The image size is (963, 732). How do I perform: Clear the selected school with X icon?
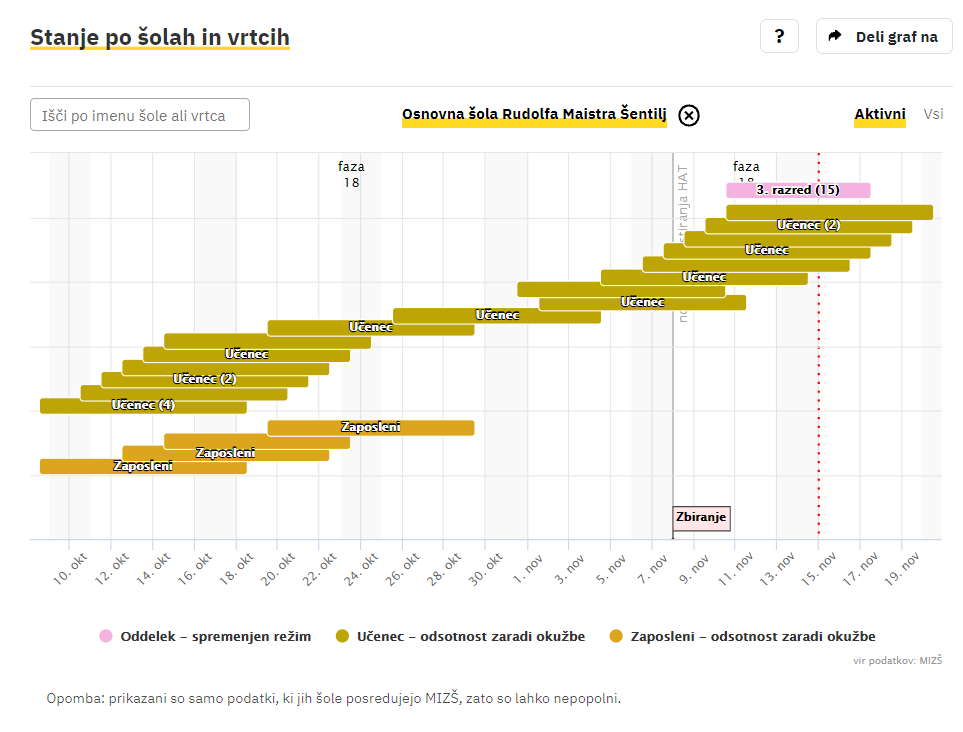688,115
